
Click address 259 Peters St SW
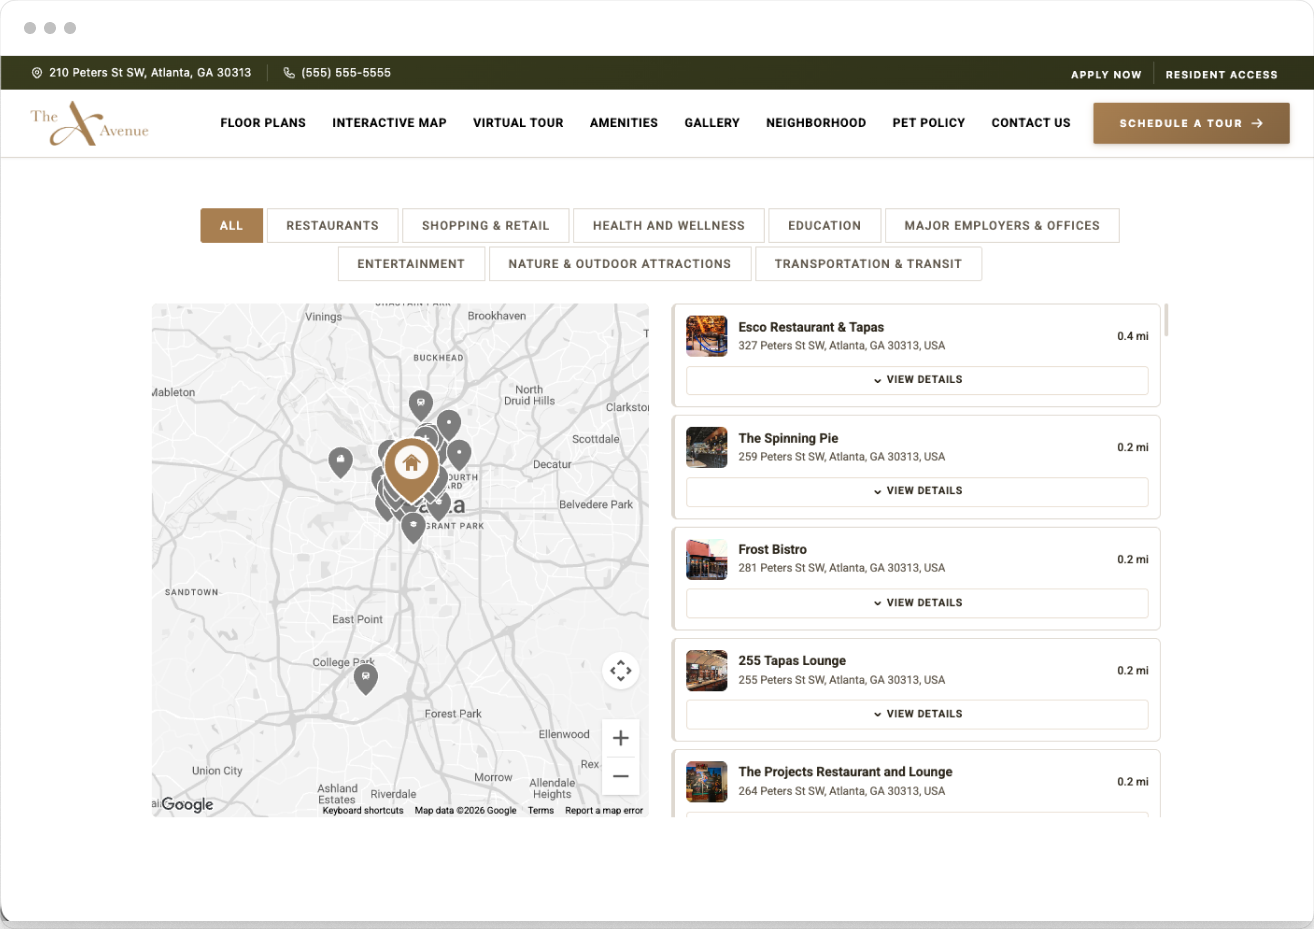click(x=841, y=457)
